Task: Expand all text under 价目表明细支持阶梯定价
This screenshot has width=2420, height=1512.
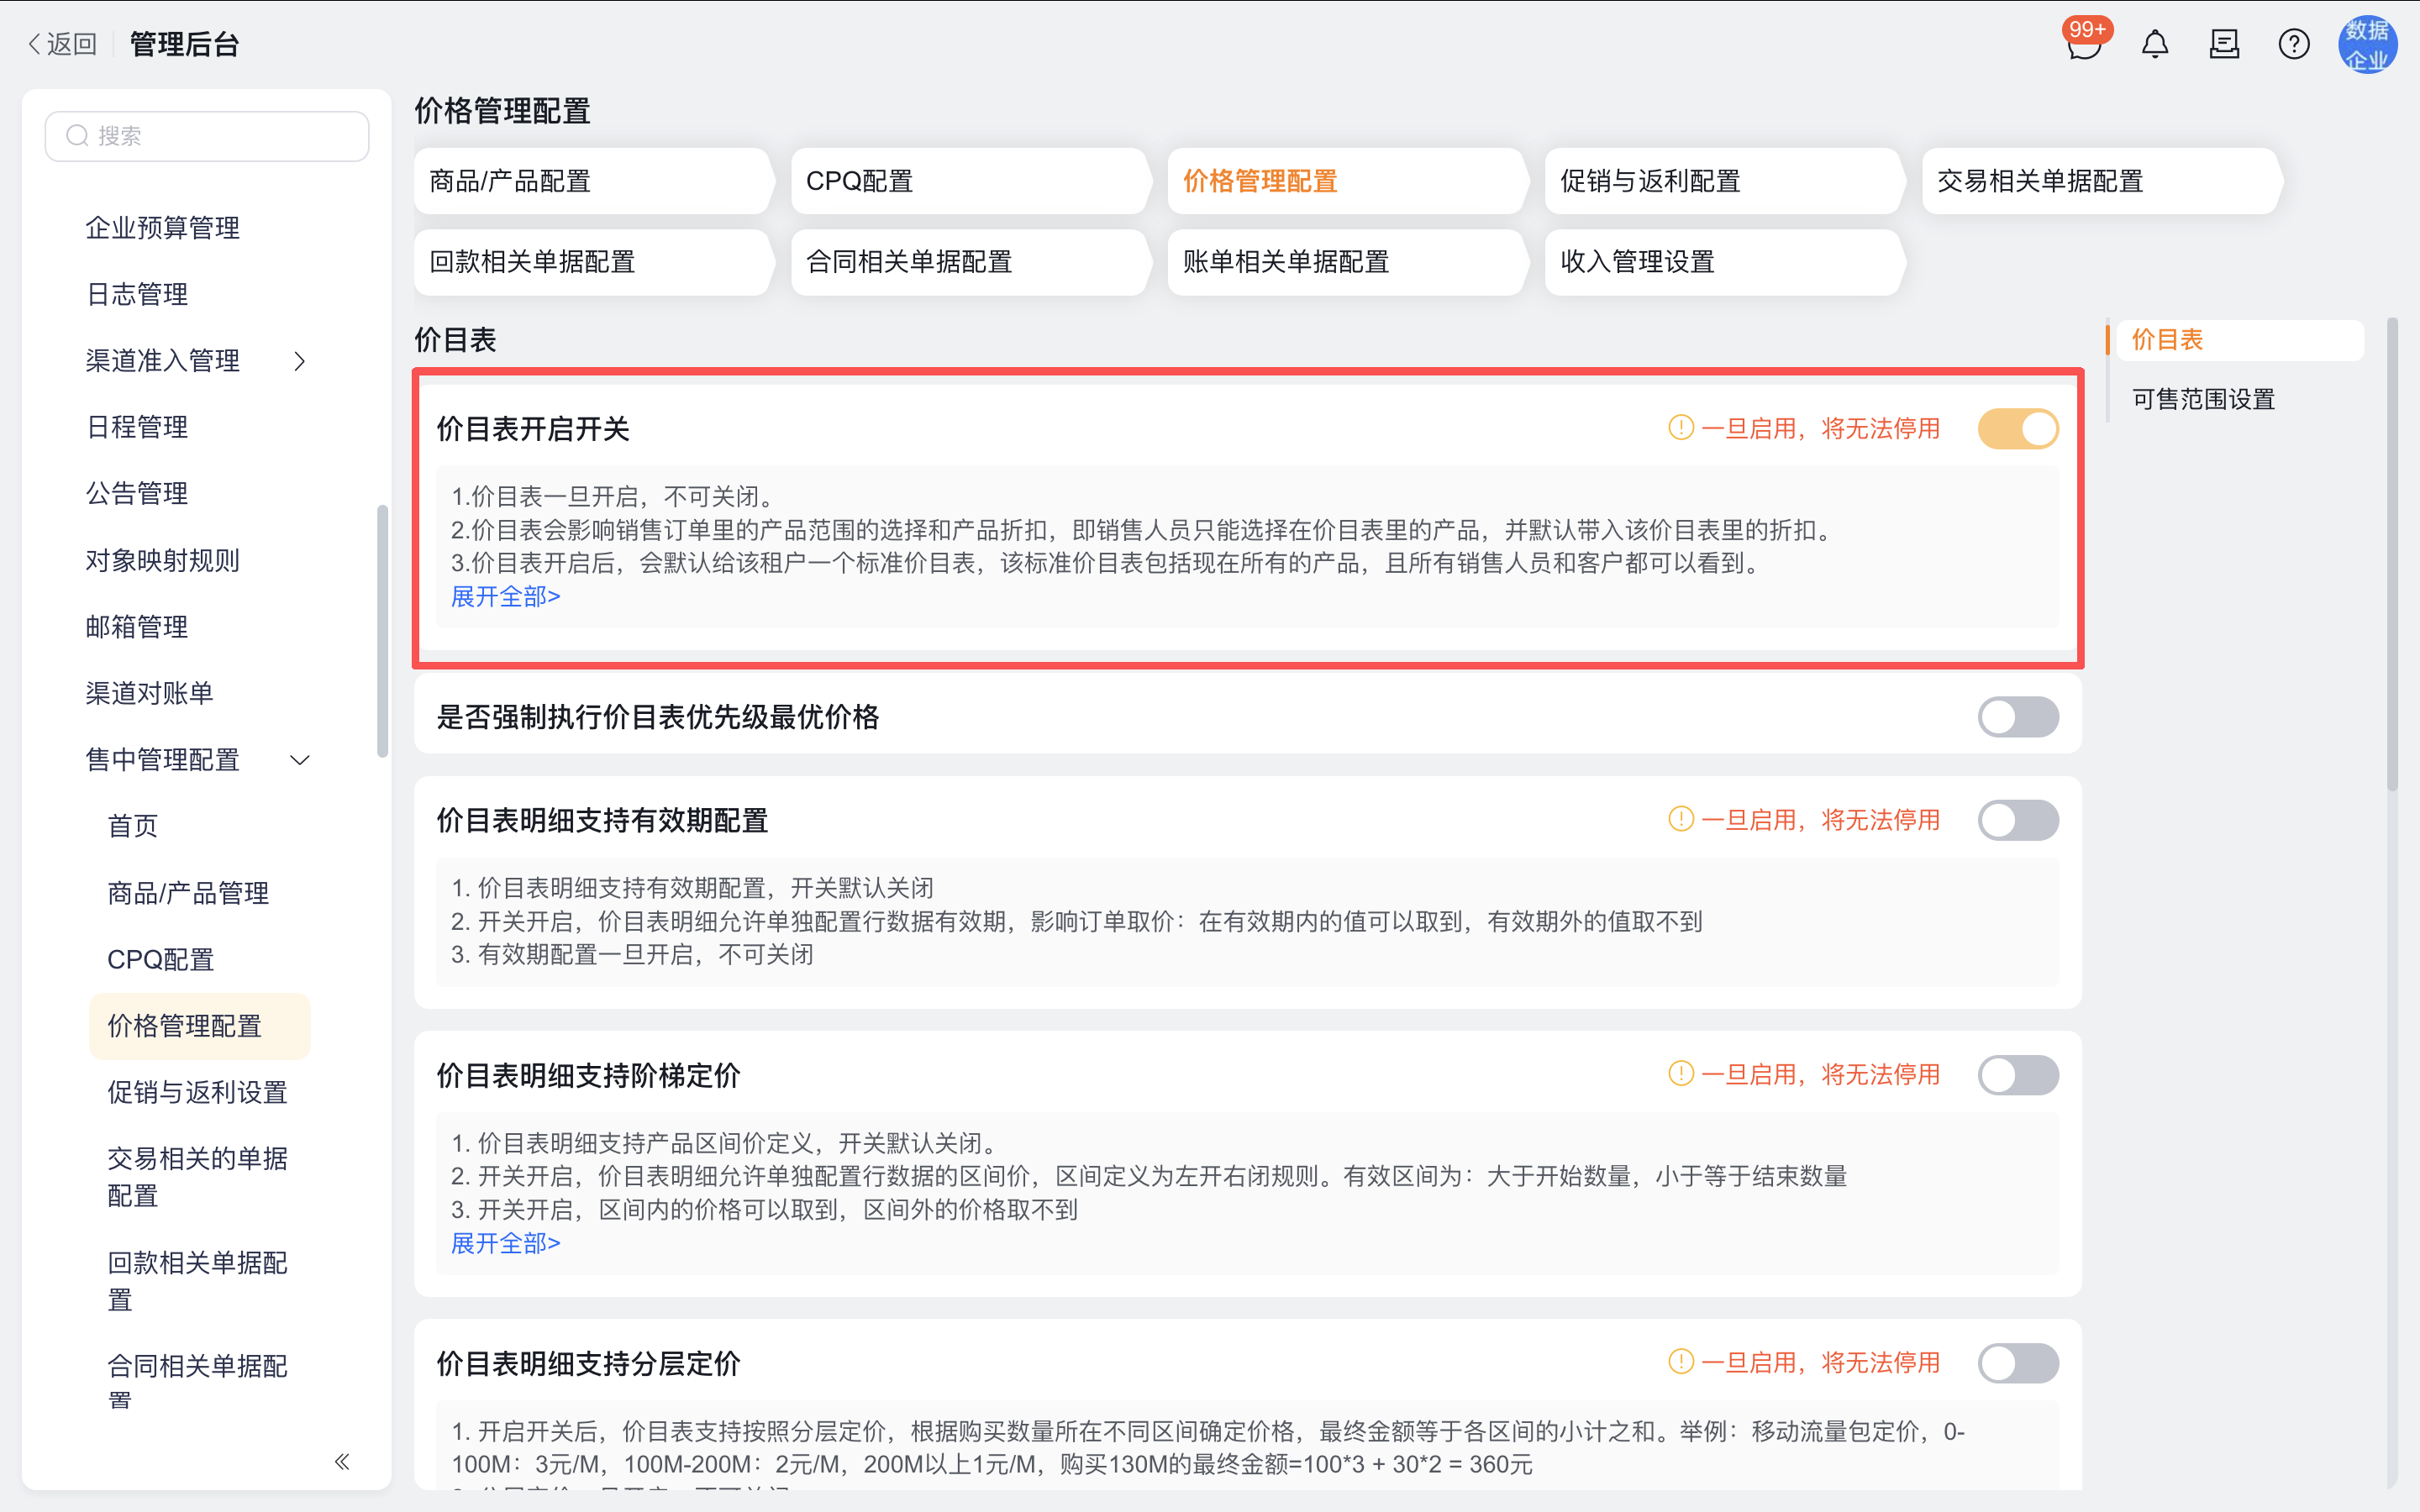Action: [x=505, y=1243]
